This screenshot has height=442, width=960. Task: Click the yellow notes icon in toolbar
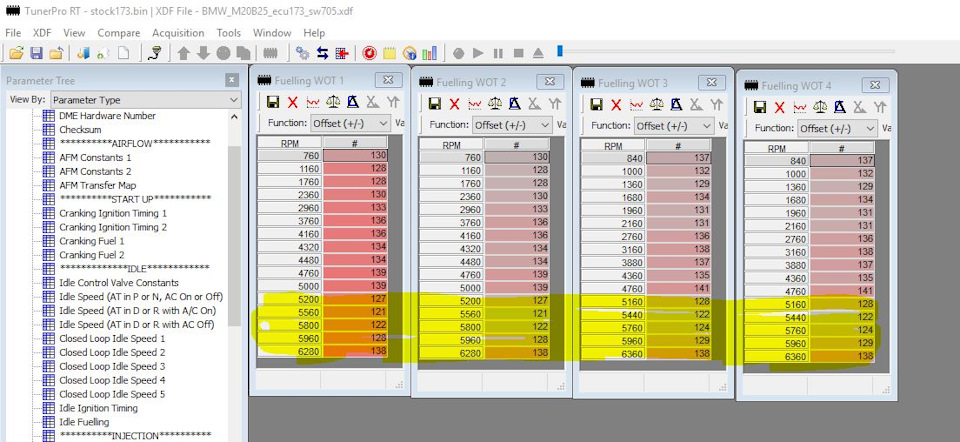coord(389,53)
